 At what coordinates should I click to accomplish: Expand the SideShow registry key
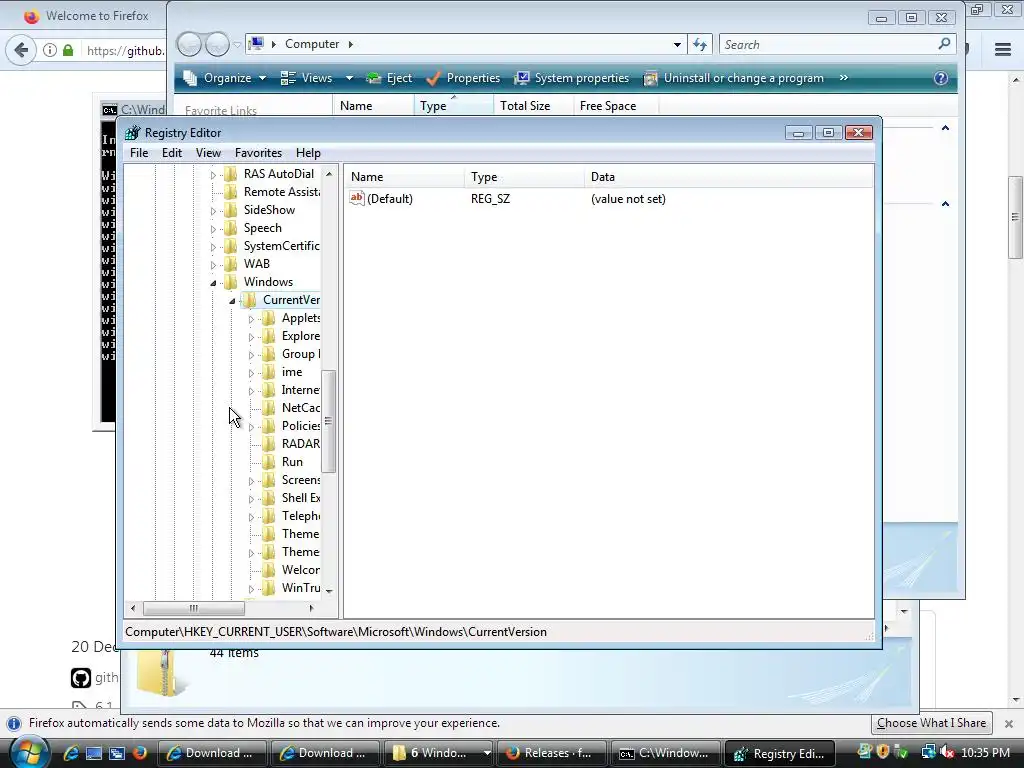[213, 211]
